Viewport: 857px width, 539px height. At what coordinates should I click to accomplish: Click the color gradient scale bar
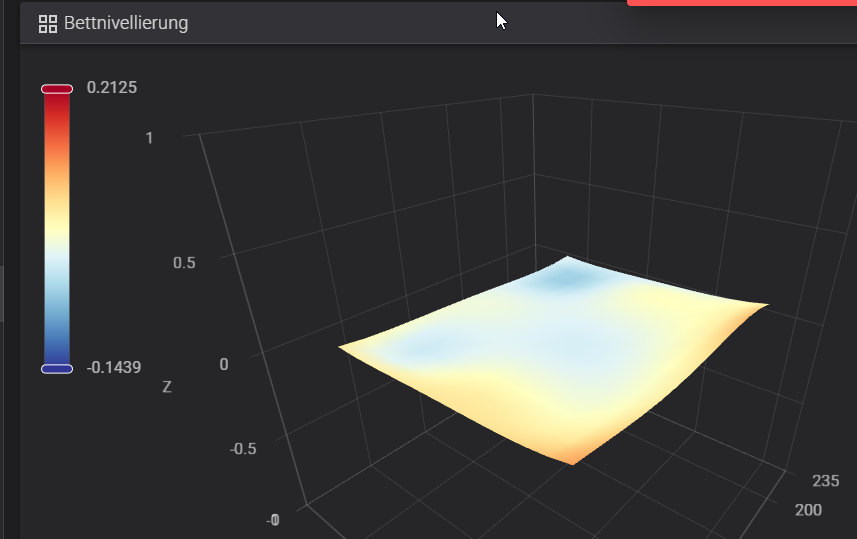[57, 229]
